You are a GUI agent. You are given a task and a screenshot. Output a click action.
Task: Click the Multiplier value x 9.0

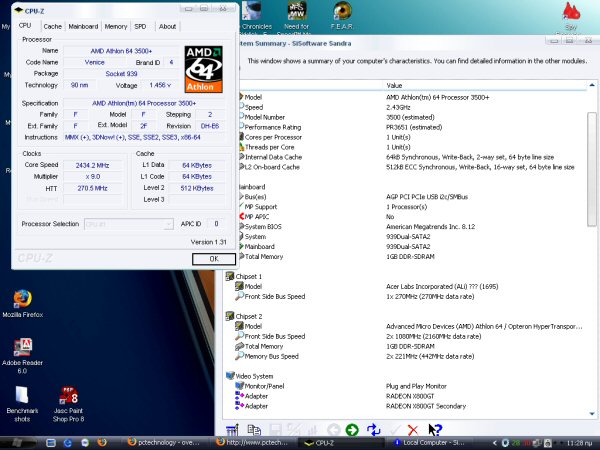[x=92, y=177]
